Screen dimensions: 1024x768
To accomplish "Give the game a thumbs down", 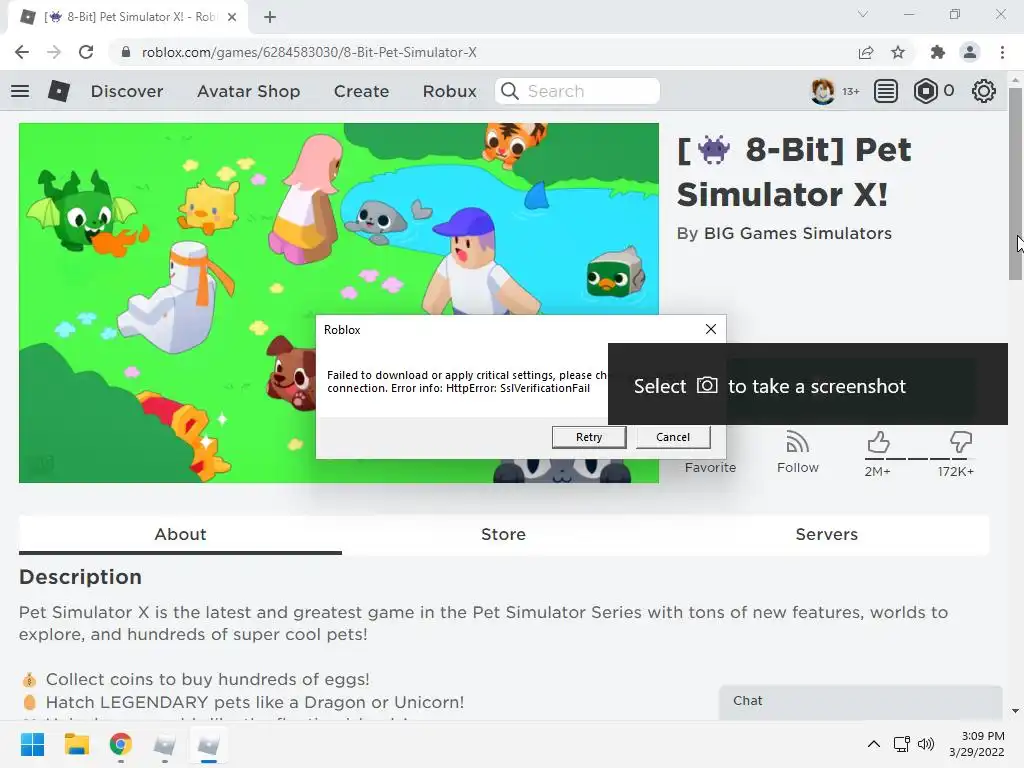I will [961, 443].
